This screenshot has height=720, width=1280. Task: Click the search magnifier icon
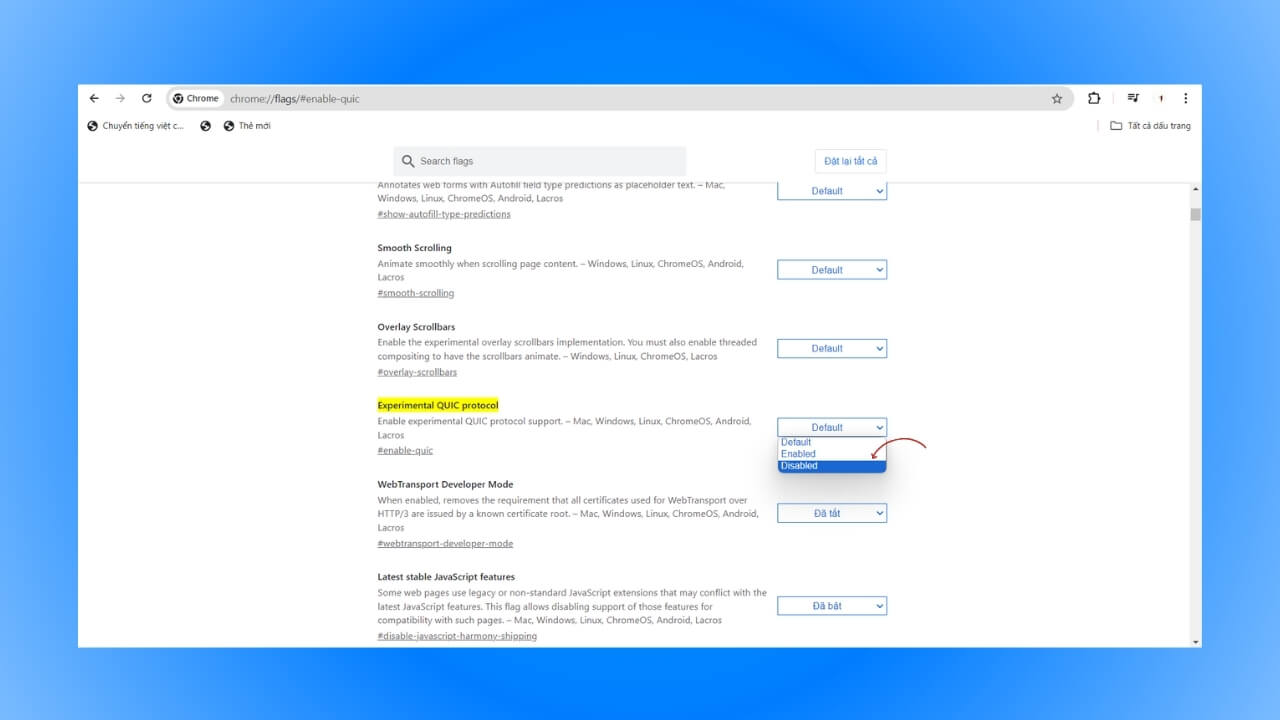(408, 161)
